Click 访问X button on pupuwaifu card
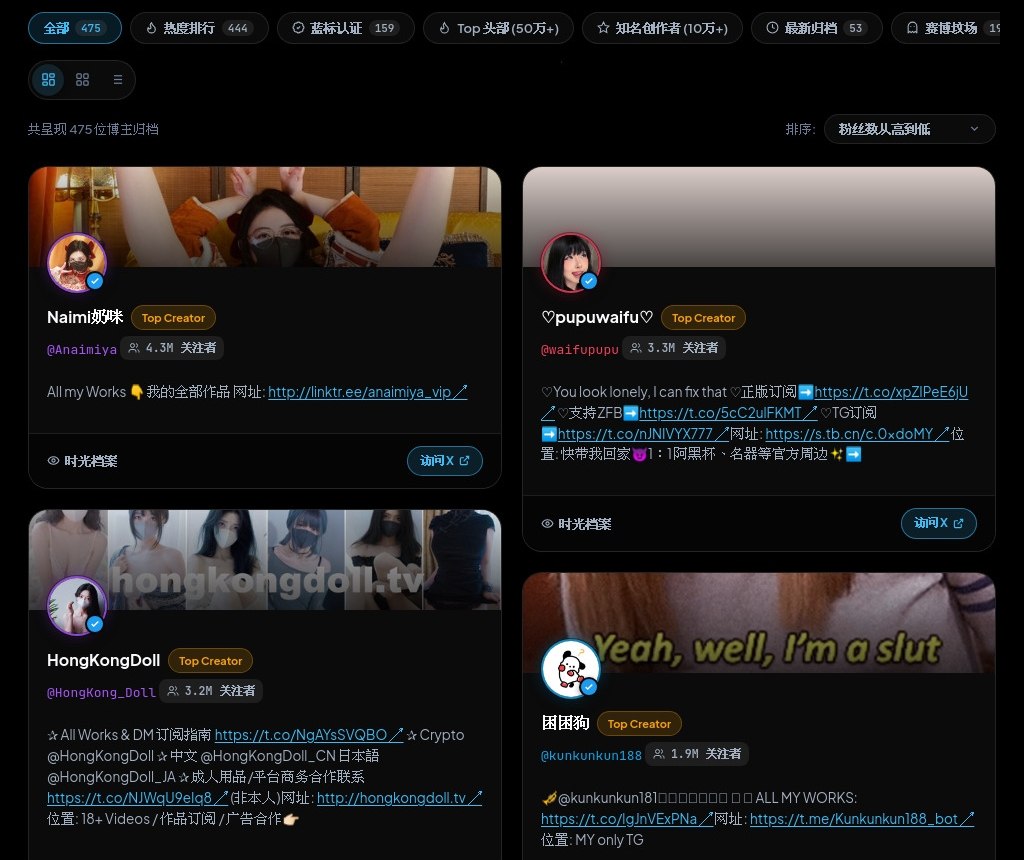 [x=938, y=523]
